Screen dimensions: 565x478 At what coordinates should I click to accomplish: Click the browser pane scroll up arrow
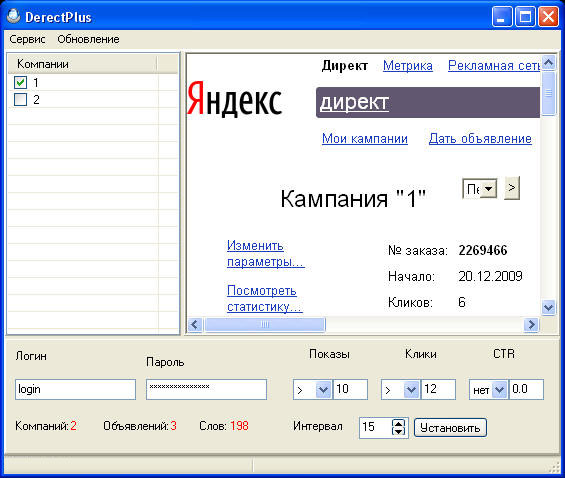coord(548,63)
